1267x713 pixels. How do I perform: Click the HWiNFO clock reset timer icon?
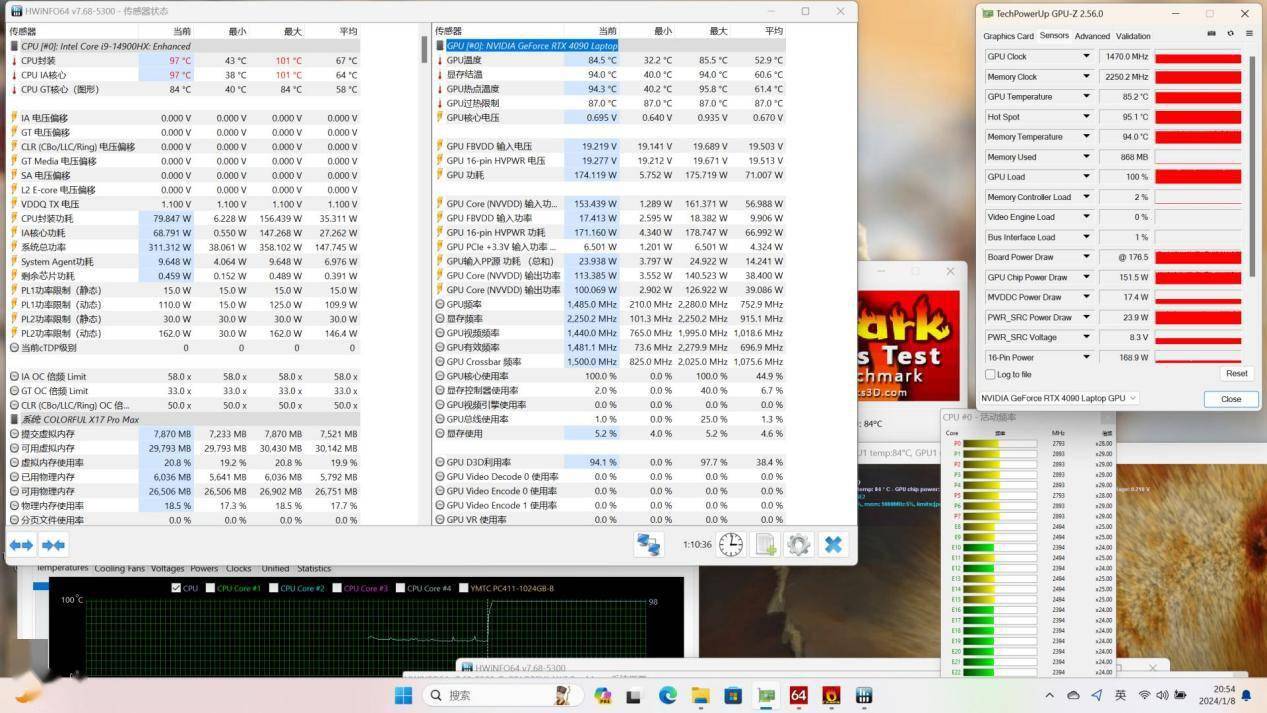[x=731, y=544]
